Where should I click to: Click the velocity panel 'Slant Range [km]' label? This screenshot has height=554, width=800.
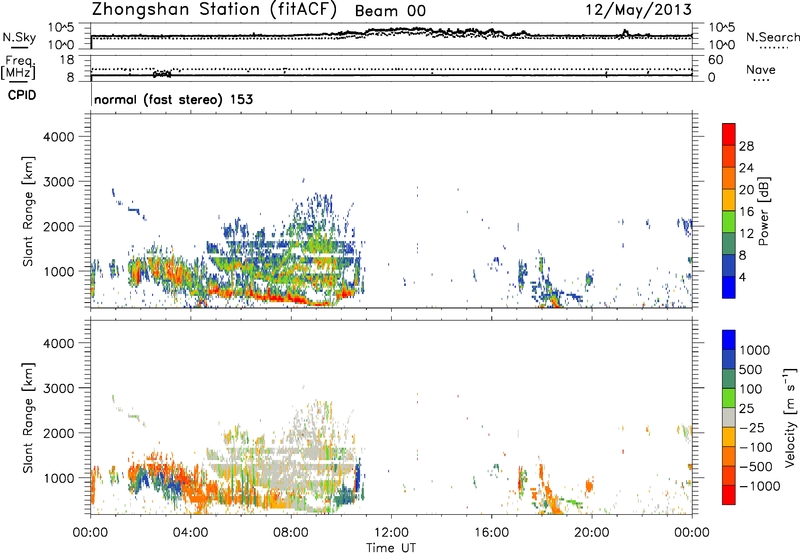tap(28, 418)
